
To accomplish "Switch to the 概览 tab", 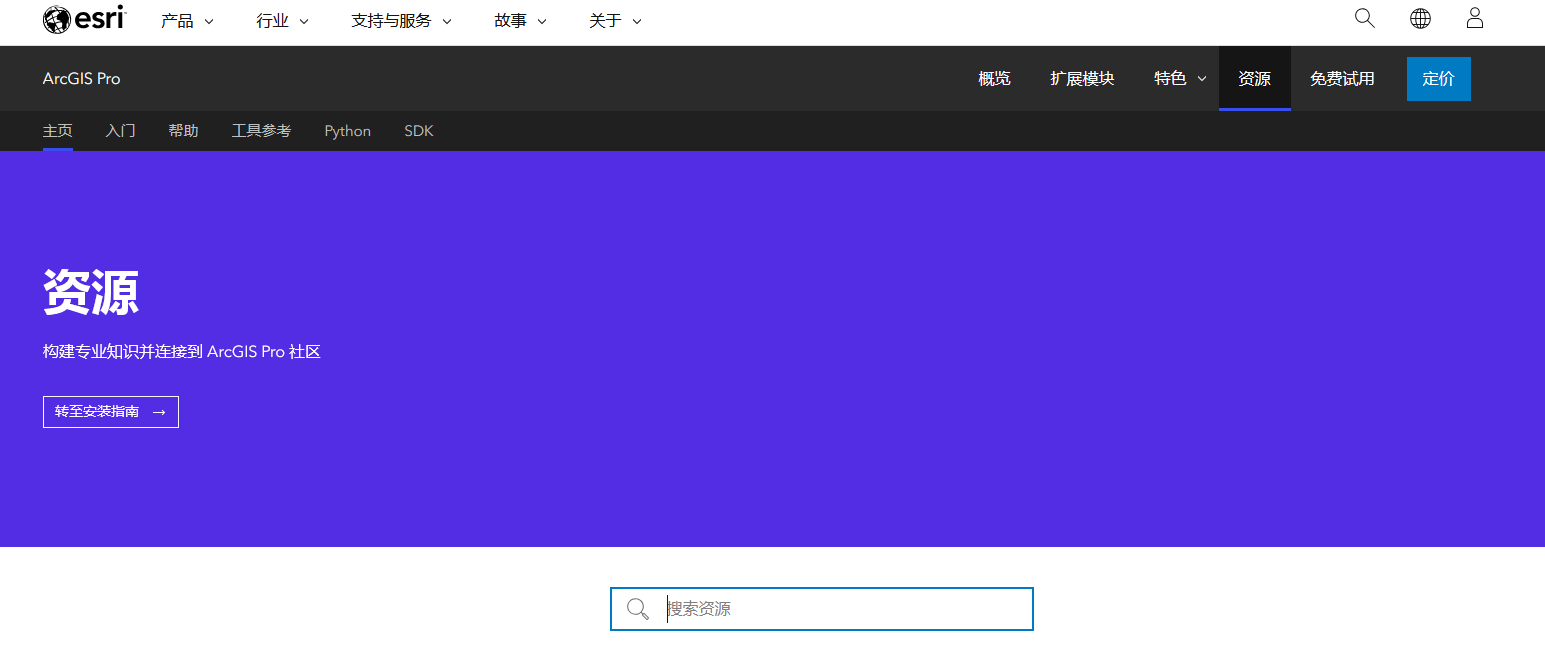I will [994, 78].
